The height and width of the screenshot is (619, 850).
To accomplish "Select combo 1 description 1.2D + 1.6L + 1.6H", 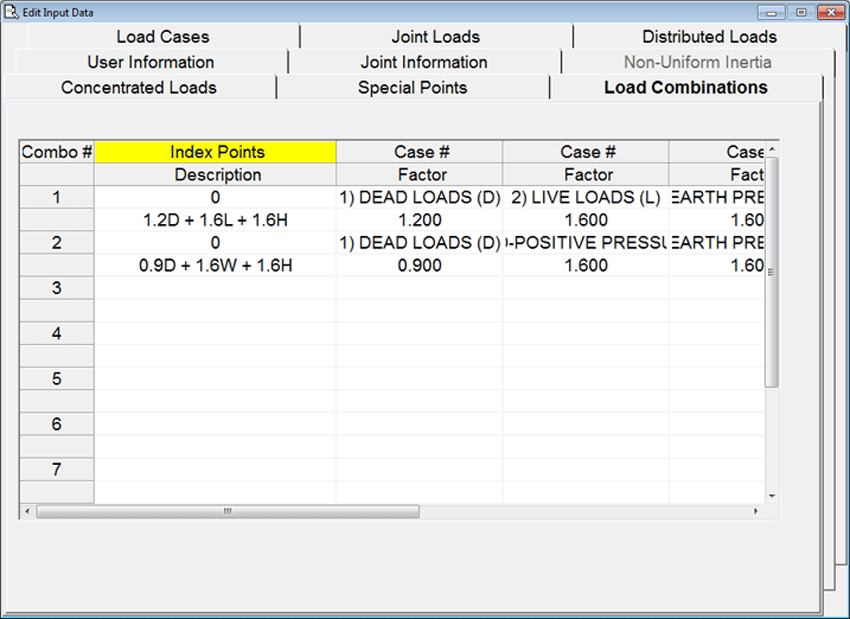I will coord(216,220).
